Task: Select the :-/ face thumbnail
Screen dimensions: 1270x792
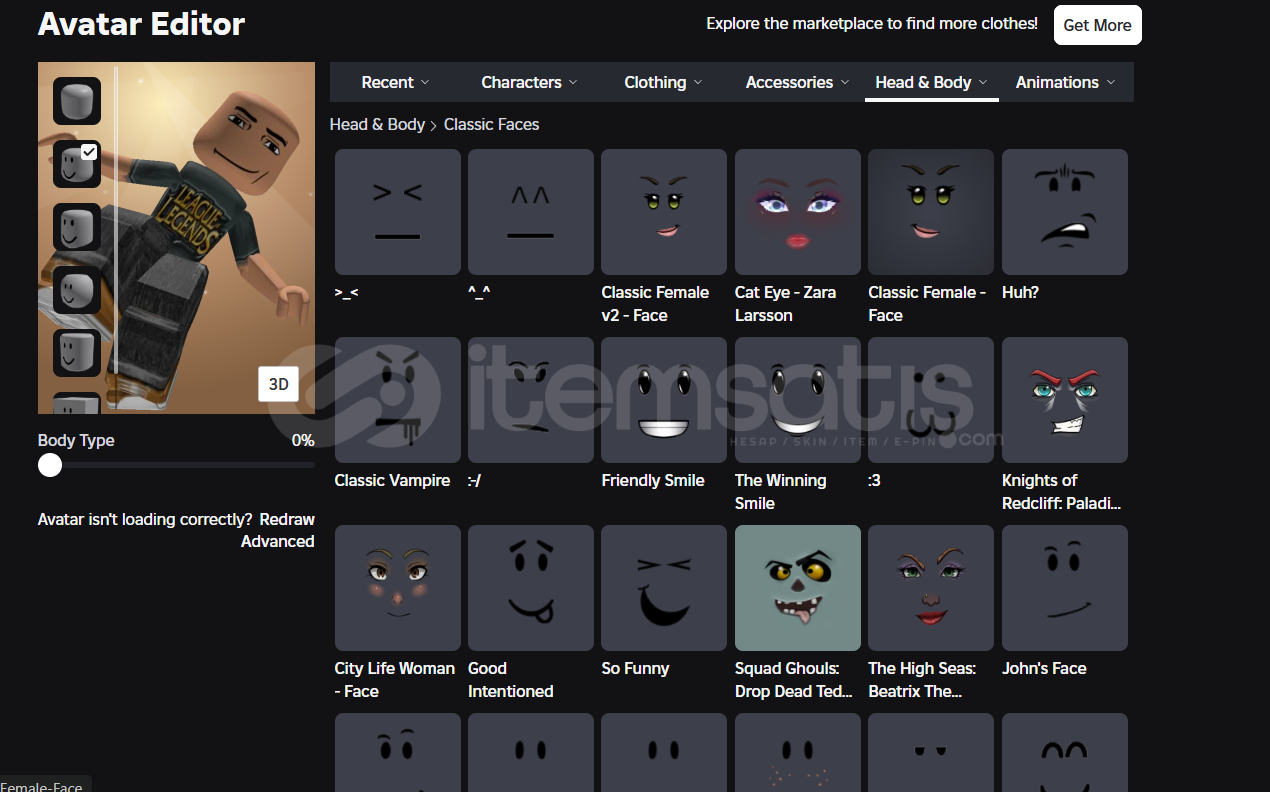Action: [x=531, y=400]
